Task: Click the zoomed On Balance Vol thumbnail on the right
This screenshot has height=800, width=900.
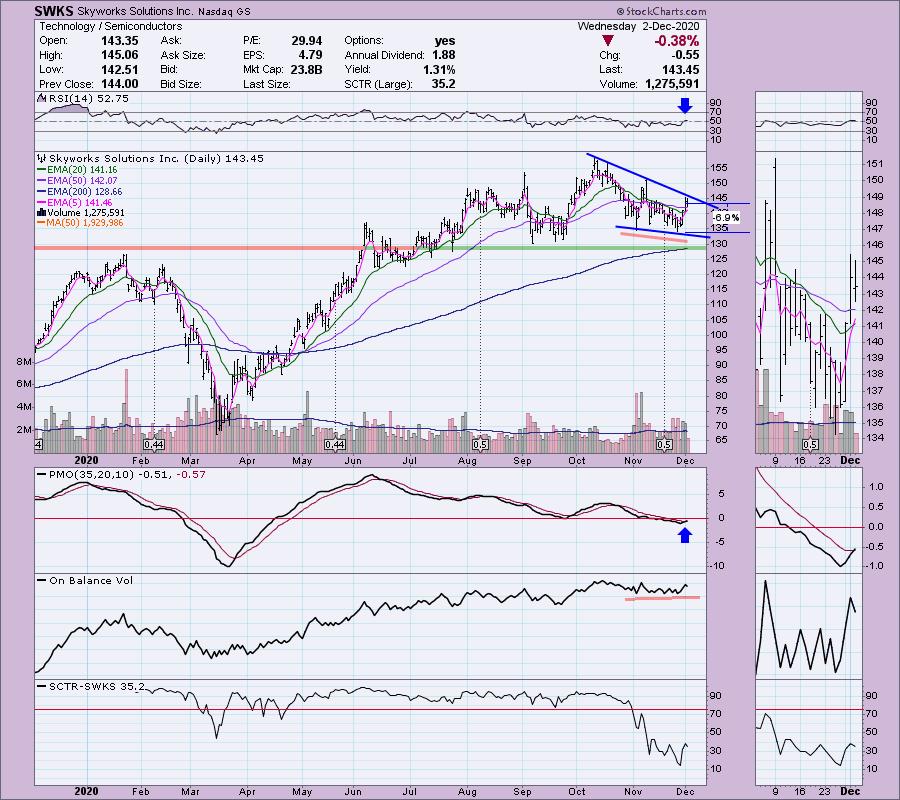Action: [x=809, y=627]
